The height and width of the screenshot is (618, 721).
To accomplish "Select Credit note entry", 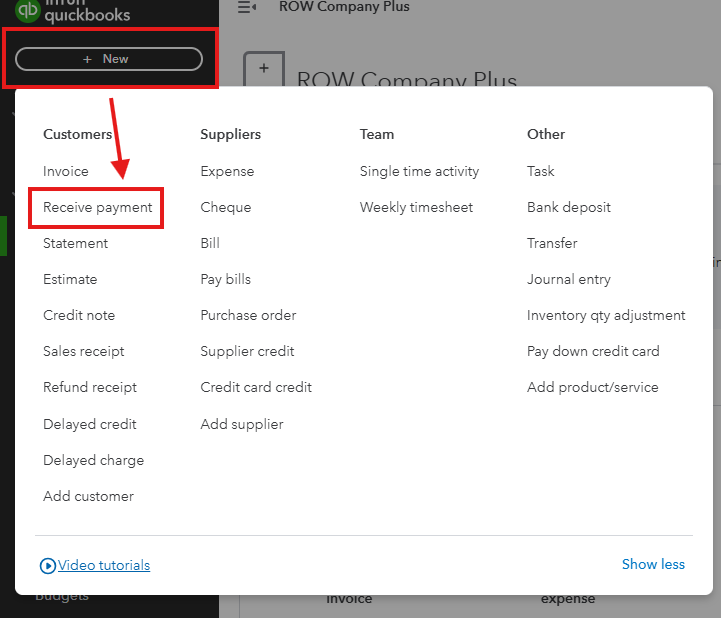I will click(x=79, y=315).
